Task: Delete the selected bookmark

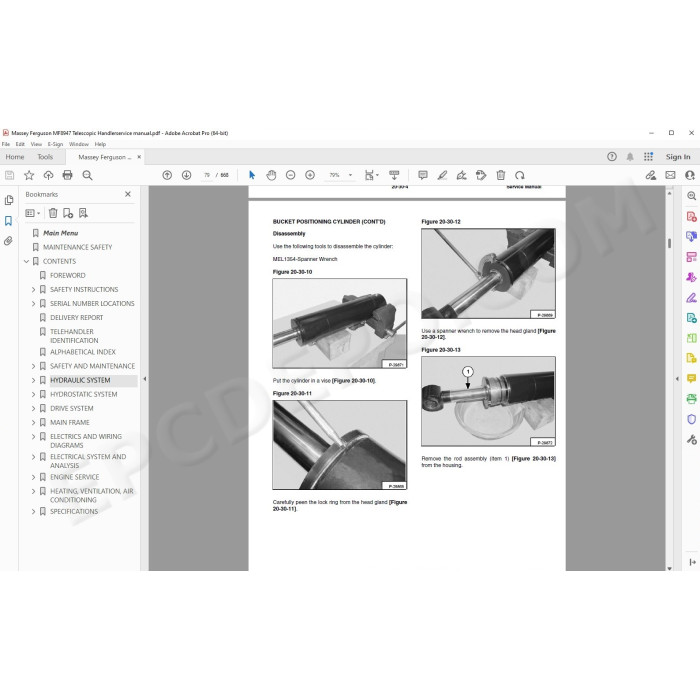Action: coord(53,213)
